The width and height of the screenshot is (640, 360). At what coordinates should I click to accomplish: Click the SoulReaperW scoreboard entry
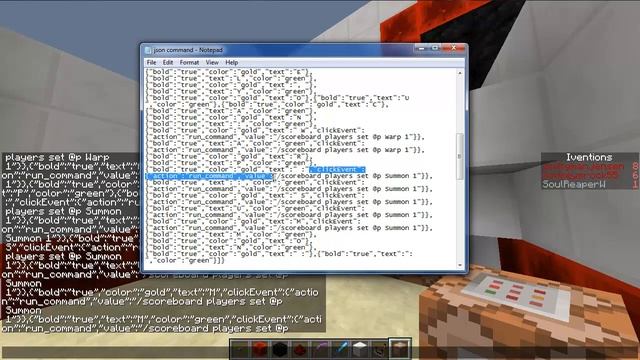point(574,184)
